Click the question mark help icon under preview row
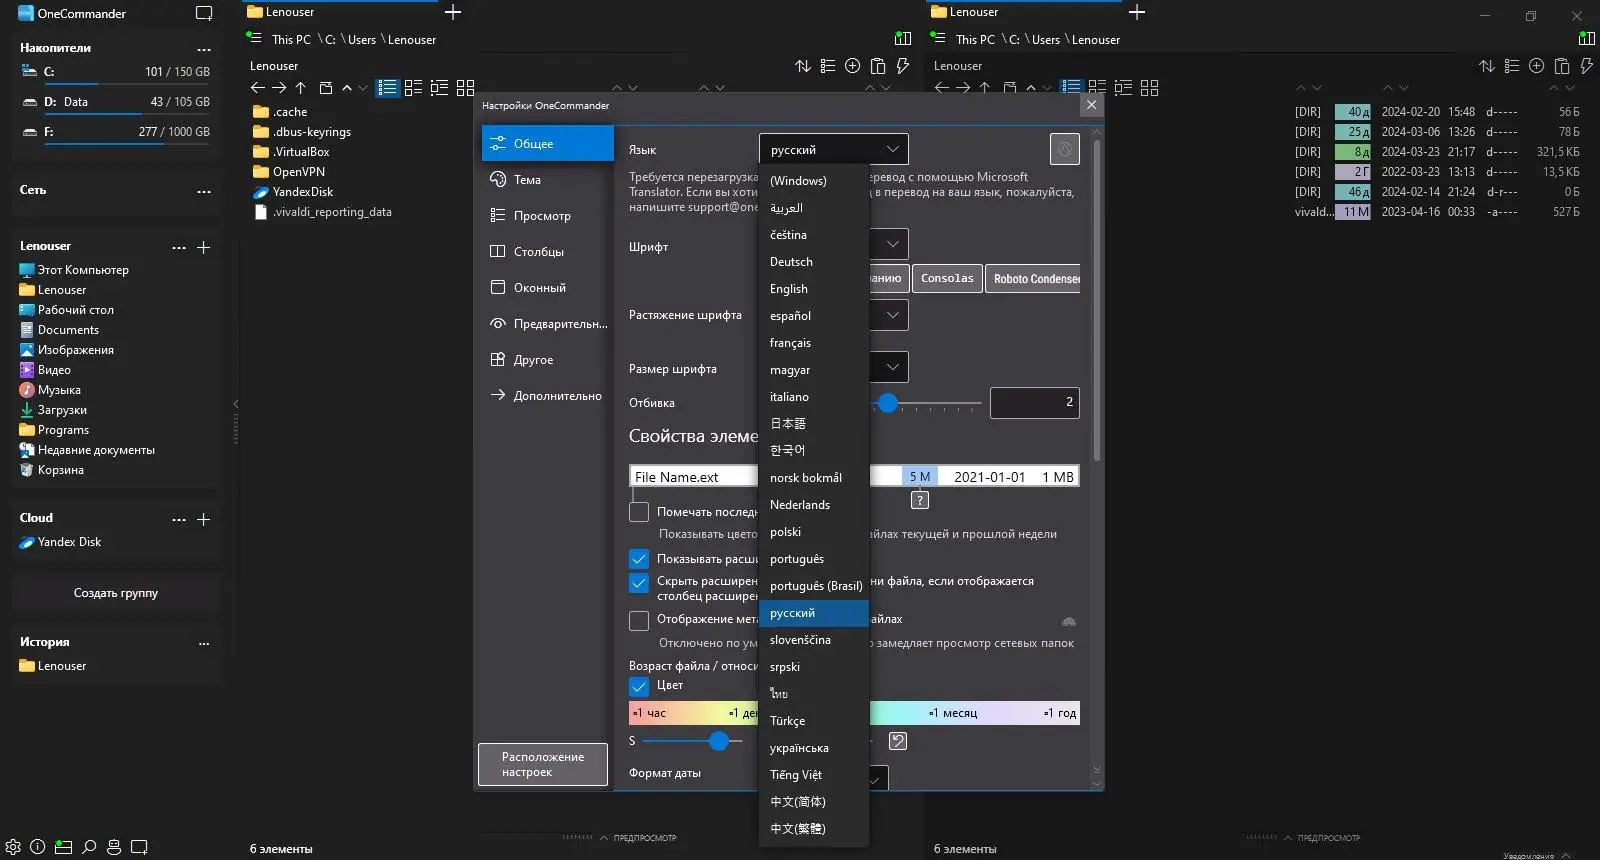 pos(920,500)
